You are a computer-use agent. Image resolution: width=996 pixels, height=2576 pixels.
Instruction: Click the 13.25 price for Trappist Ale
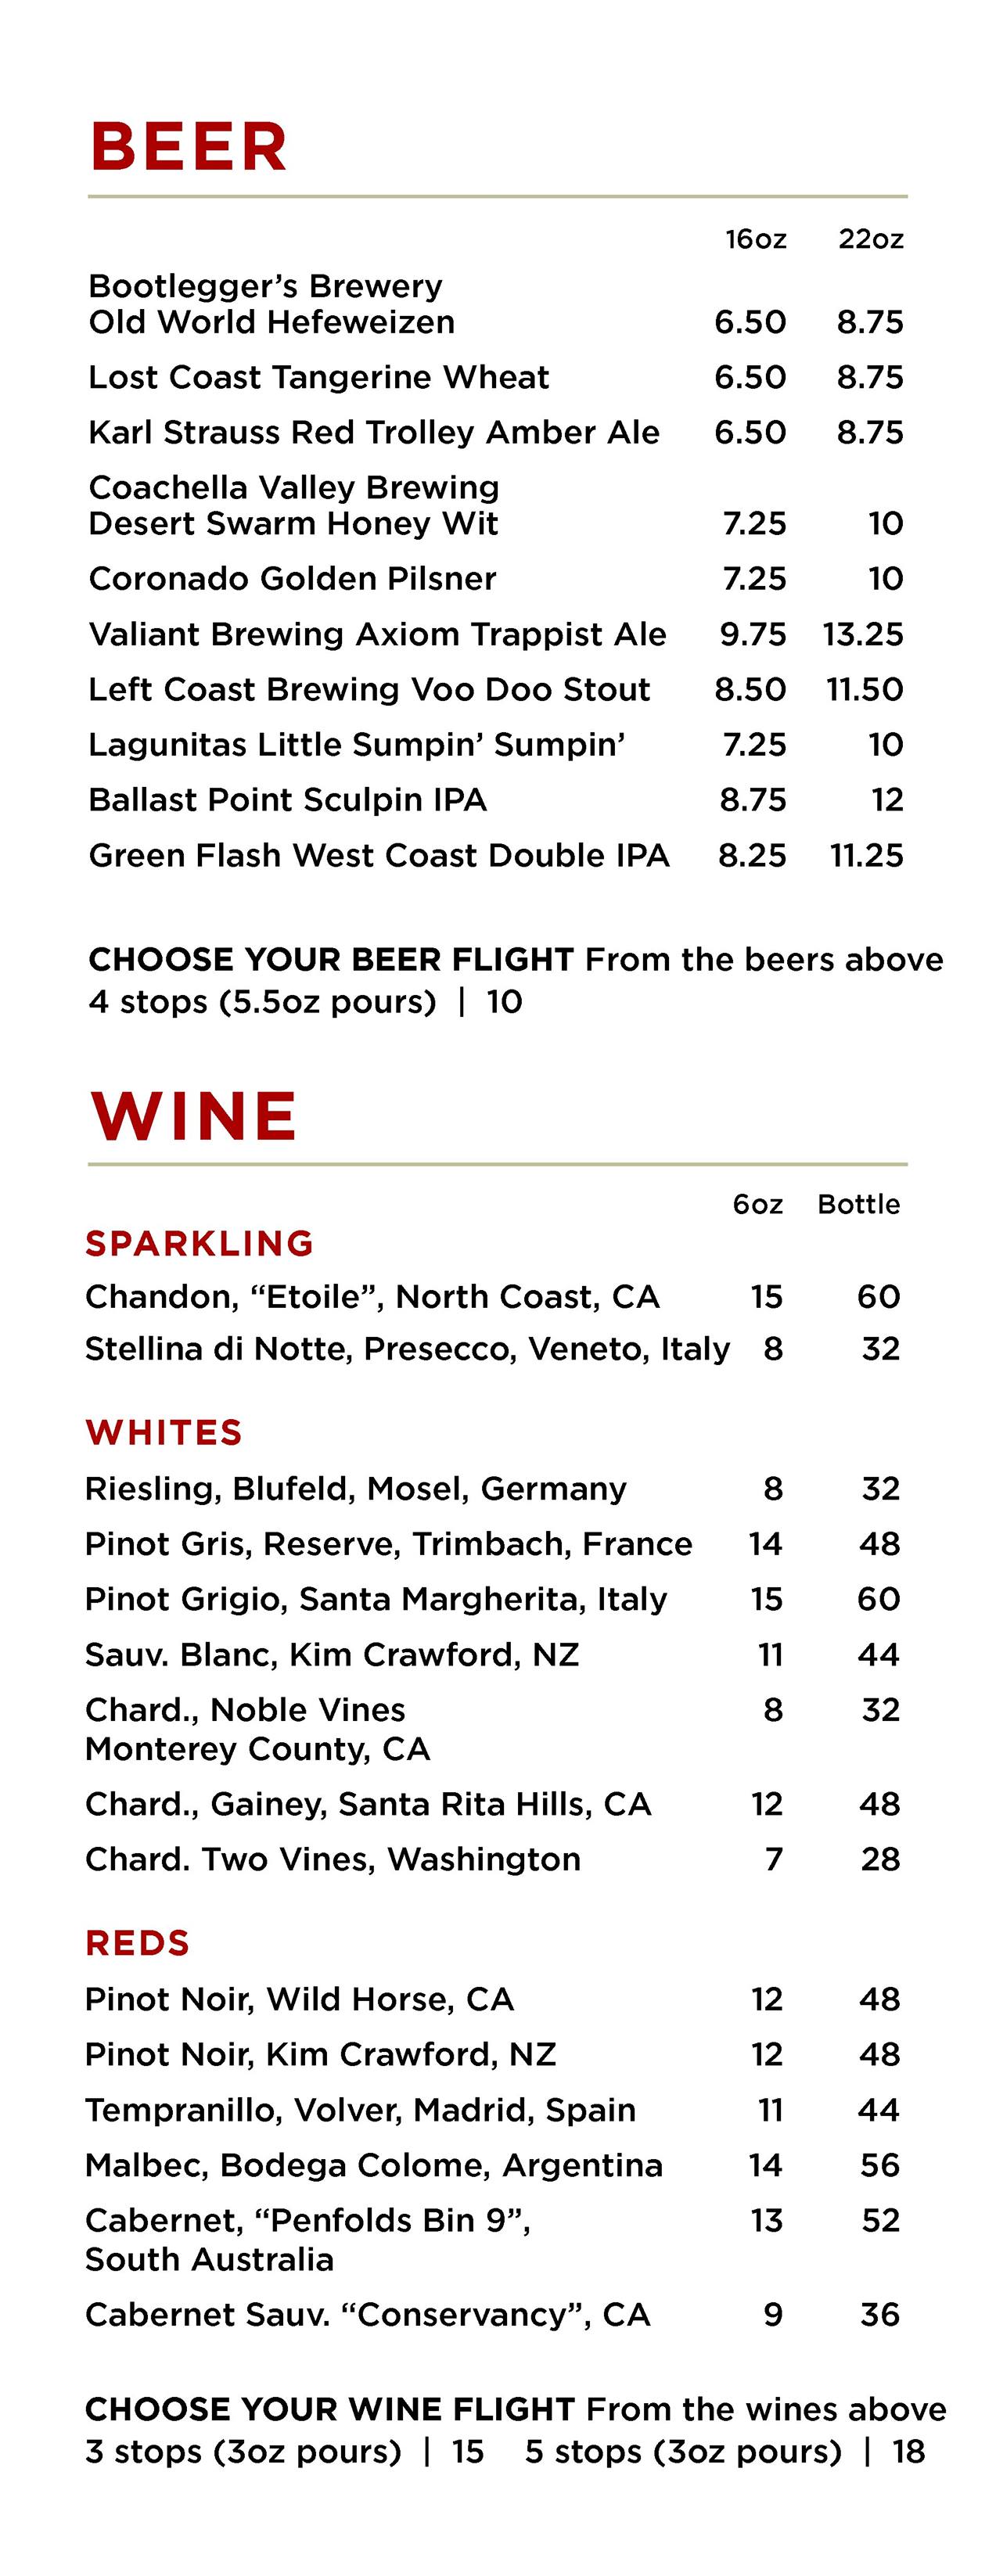coord(862,634)
